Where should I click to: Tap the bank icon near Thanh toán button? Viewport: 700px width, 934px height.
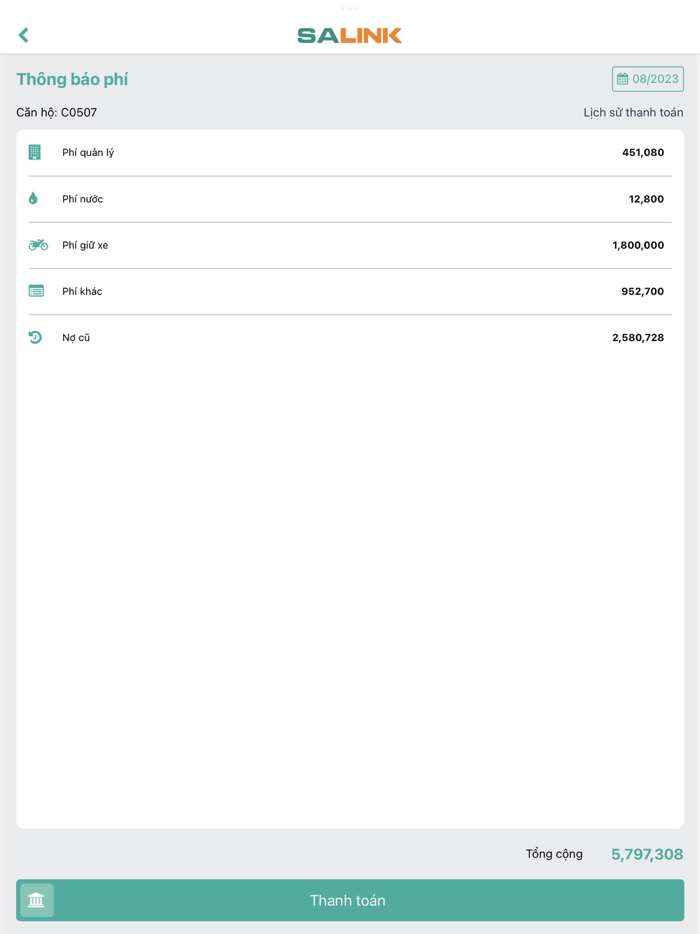click(x=36, y=900)
